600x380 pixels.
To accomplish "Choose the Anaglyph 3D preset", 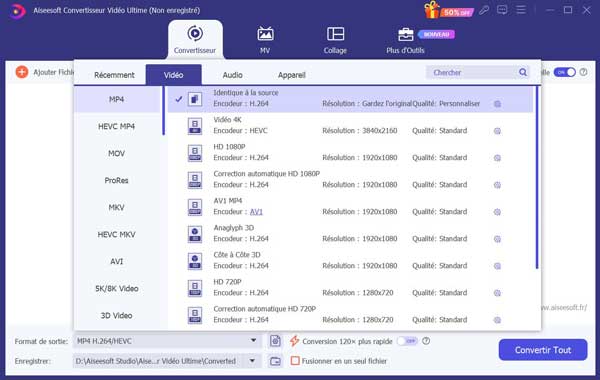I will pos(350,234).
